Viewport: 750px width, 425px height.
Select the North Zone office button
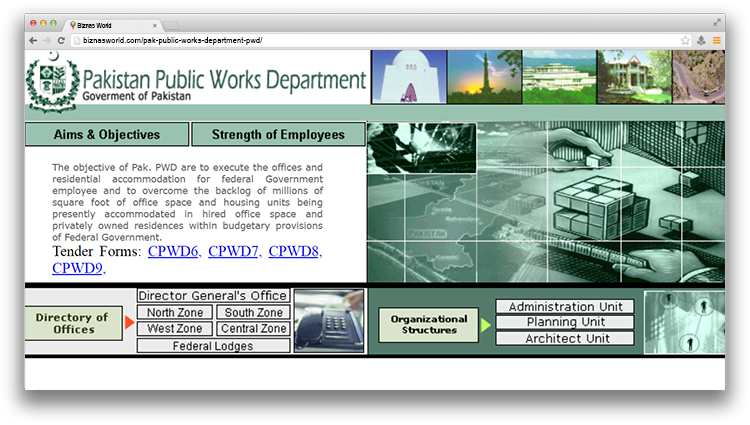click(x=175, y=312)
